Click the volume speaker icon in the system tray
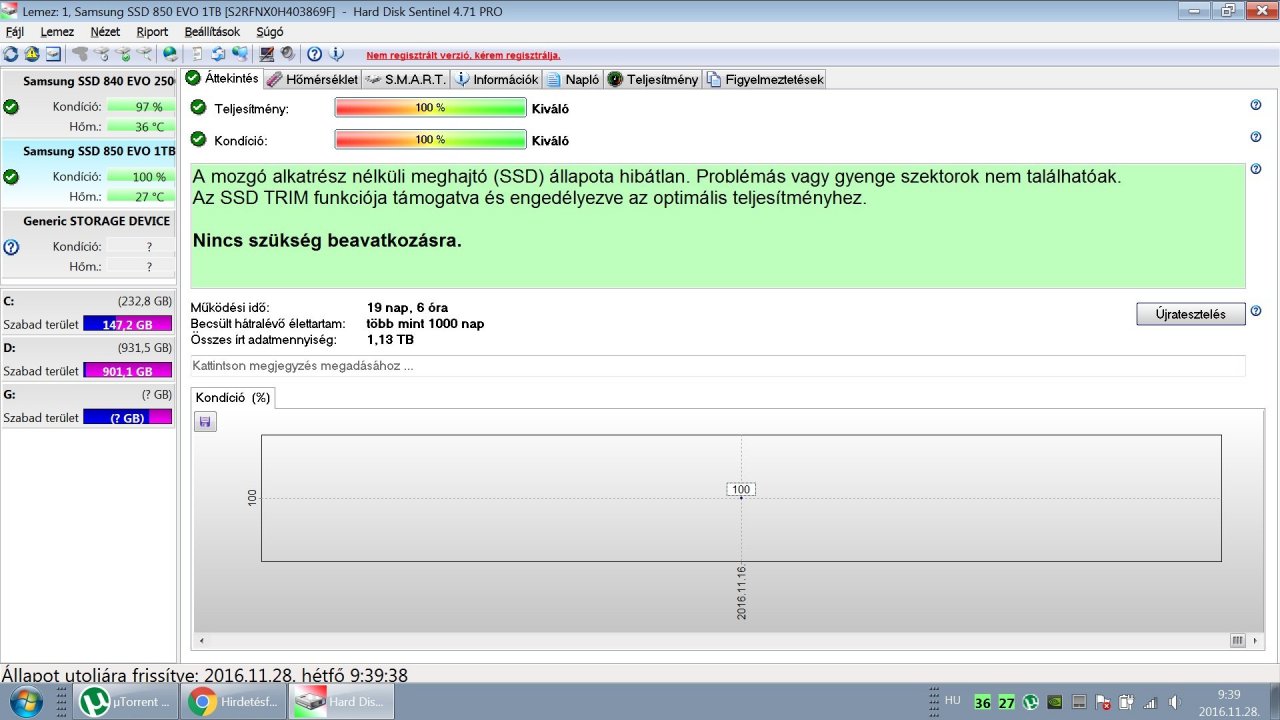 tap(1174, 702)
